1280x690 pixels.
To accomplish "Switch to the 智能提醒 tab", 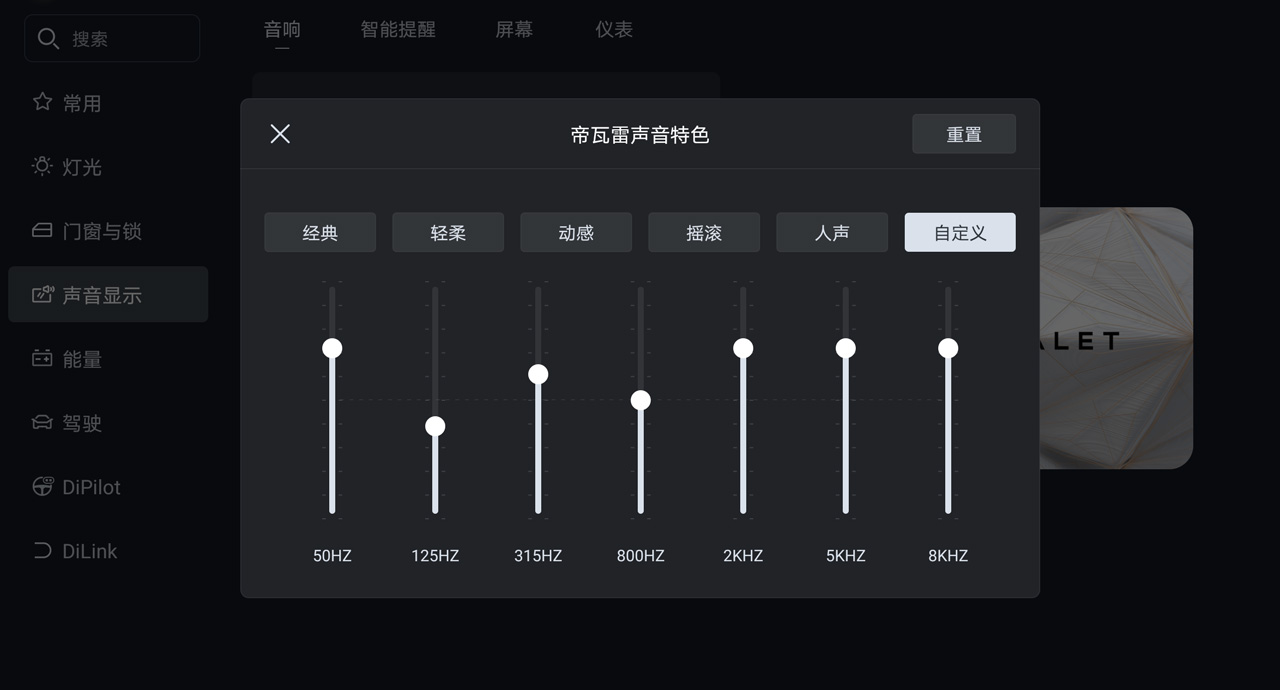I will 397,29.
